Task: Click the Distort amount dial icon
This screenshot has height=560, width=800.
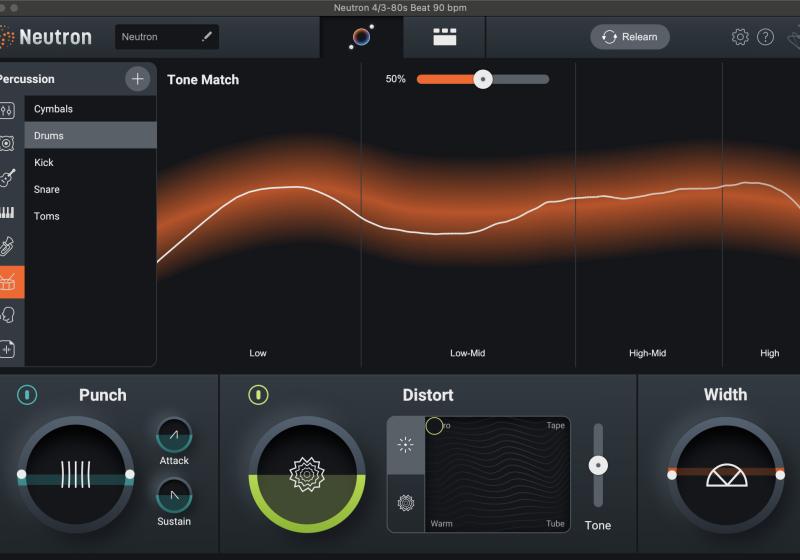Action: pos(307,474)
